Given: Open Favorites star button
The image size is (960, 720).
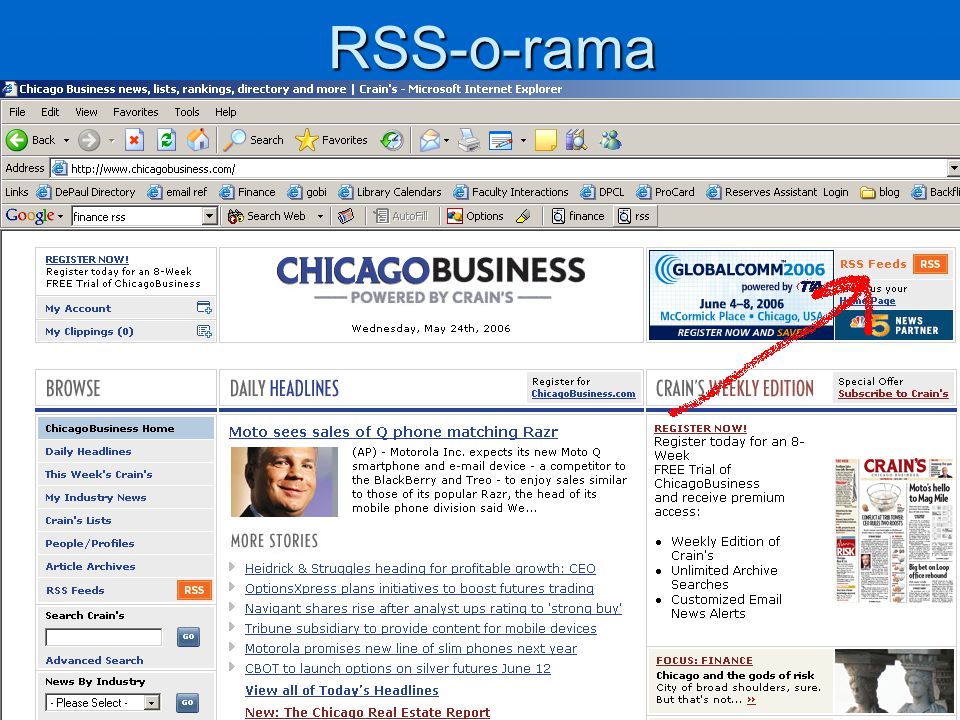Looking at the screenshot, I should [x=331, y=140].
